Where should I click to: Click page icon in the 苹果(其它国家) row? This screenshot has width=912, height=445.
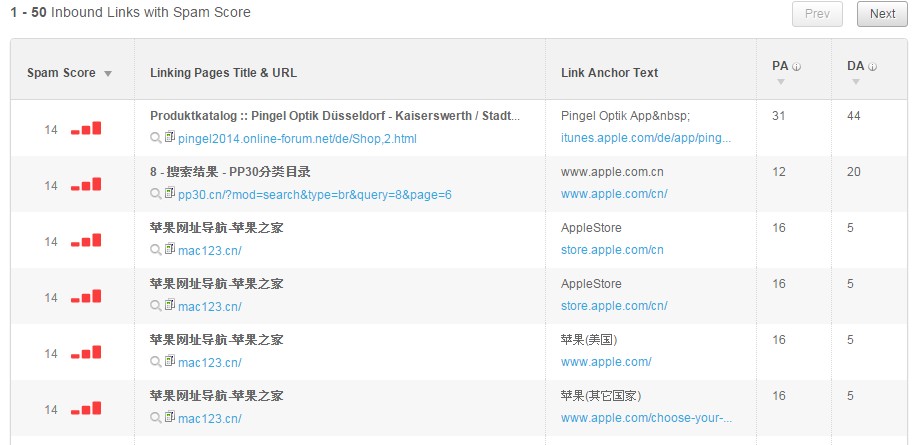pos(170,417)
